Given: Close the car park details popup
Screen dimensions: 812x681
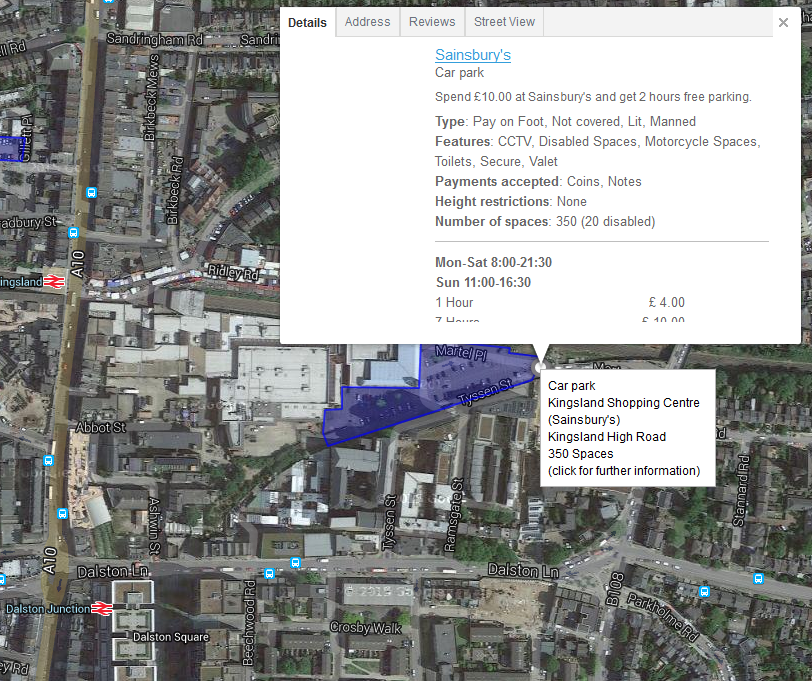Looking at the screenshot, I should point(783,22).
